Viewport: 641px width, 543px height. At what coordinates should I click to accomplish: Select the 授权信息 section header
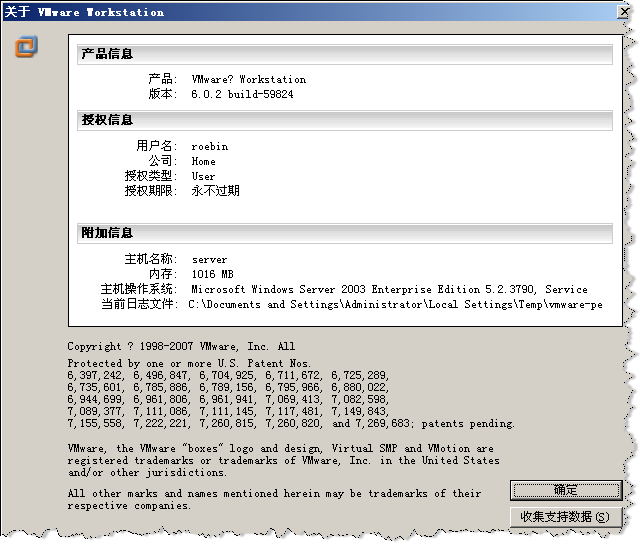click(x=345, y=120)
